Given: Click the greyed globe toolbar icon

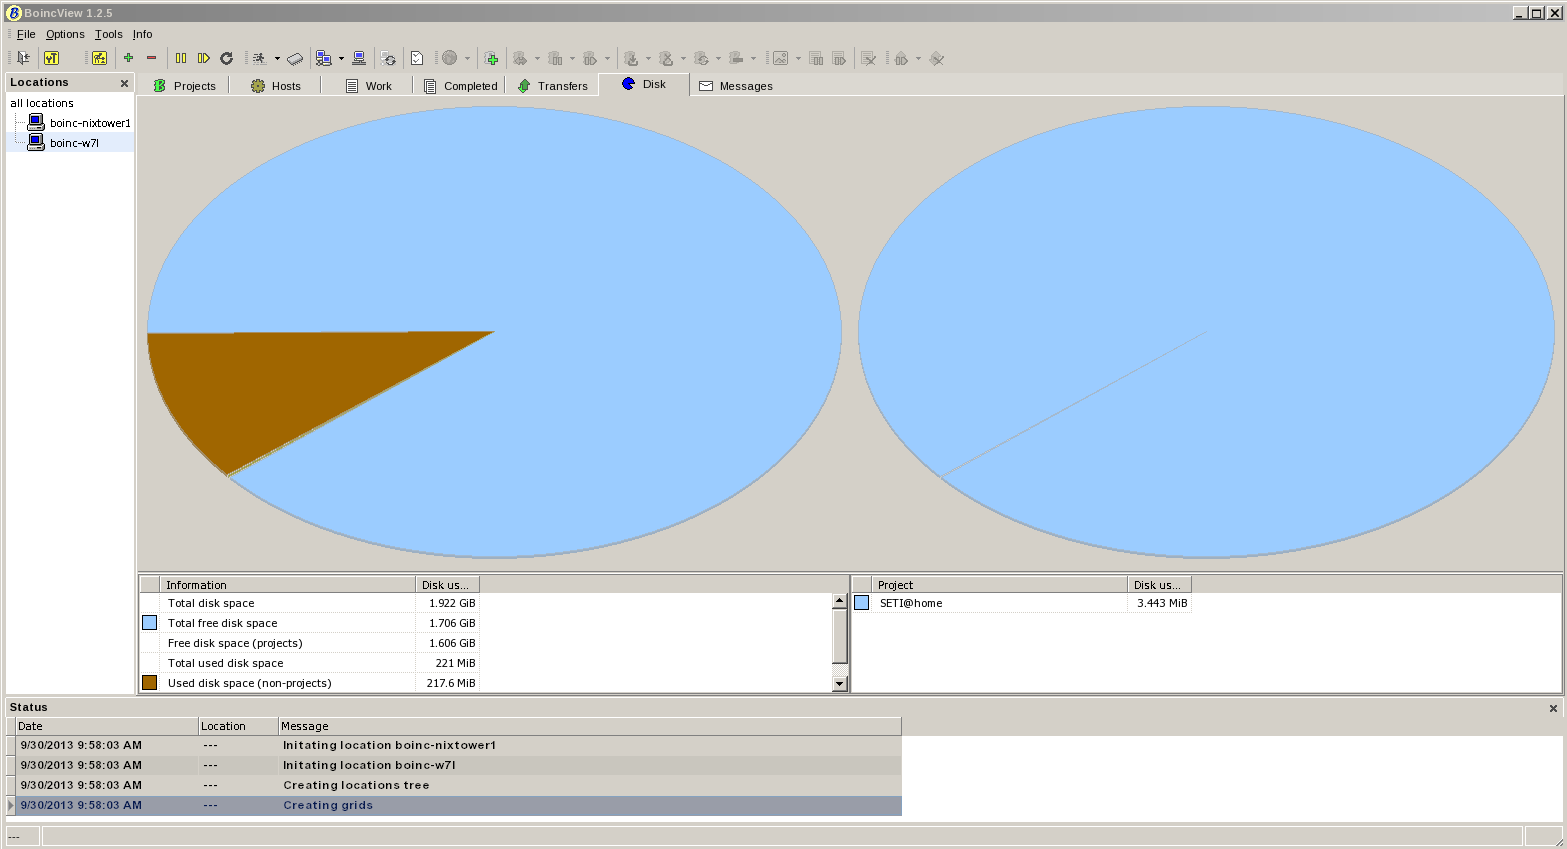Looking at the screenshot, I should [x=450, y=58].
